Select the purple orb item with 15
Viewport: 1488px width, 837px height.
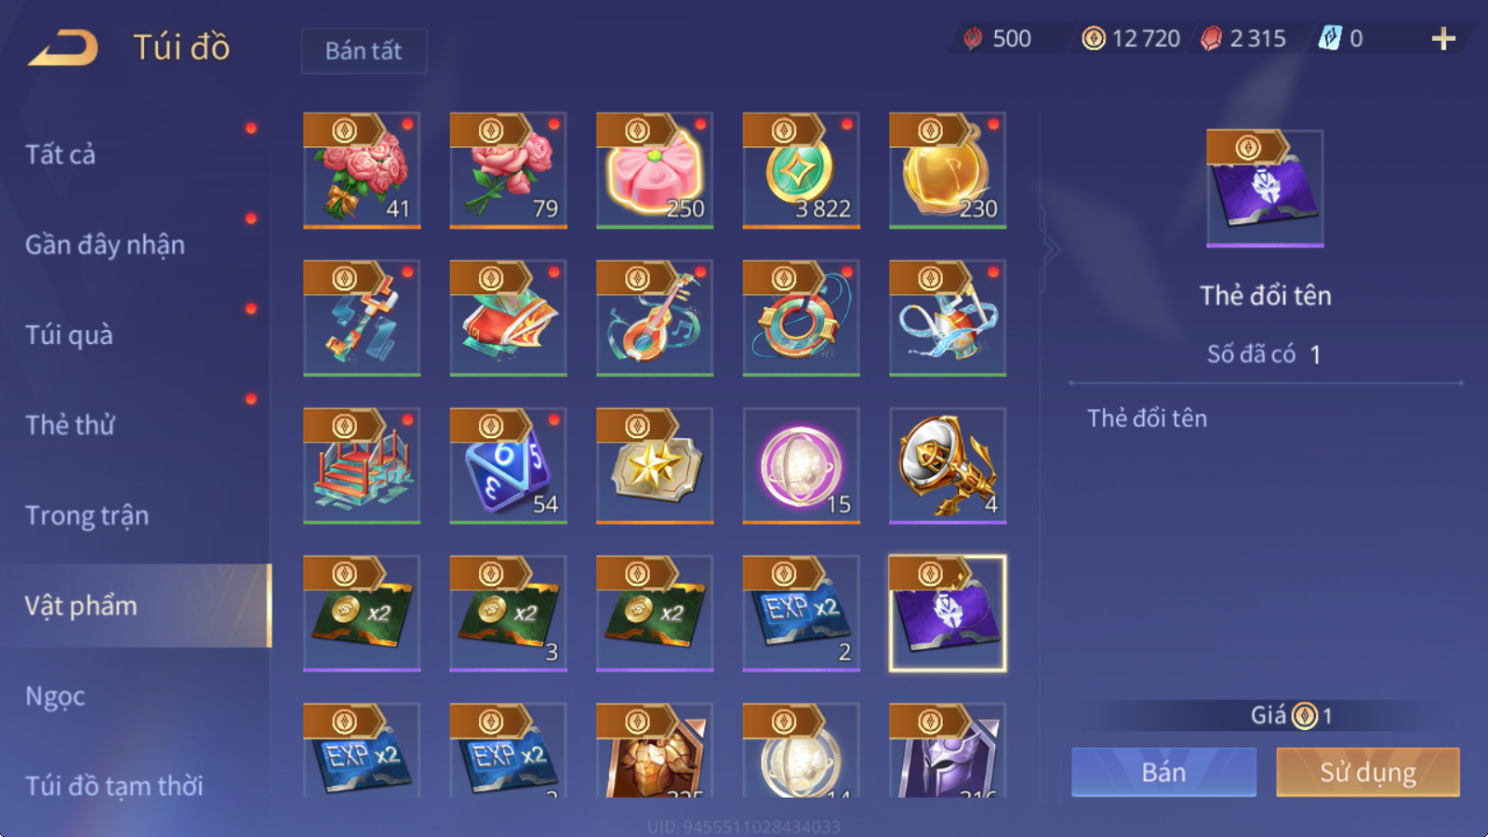pyautogui.click(x=801, y=465)
